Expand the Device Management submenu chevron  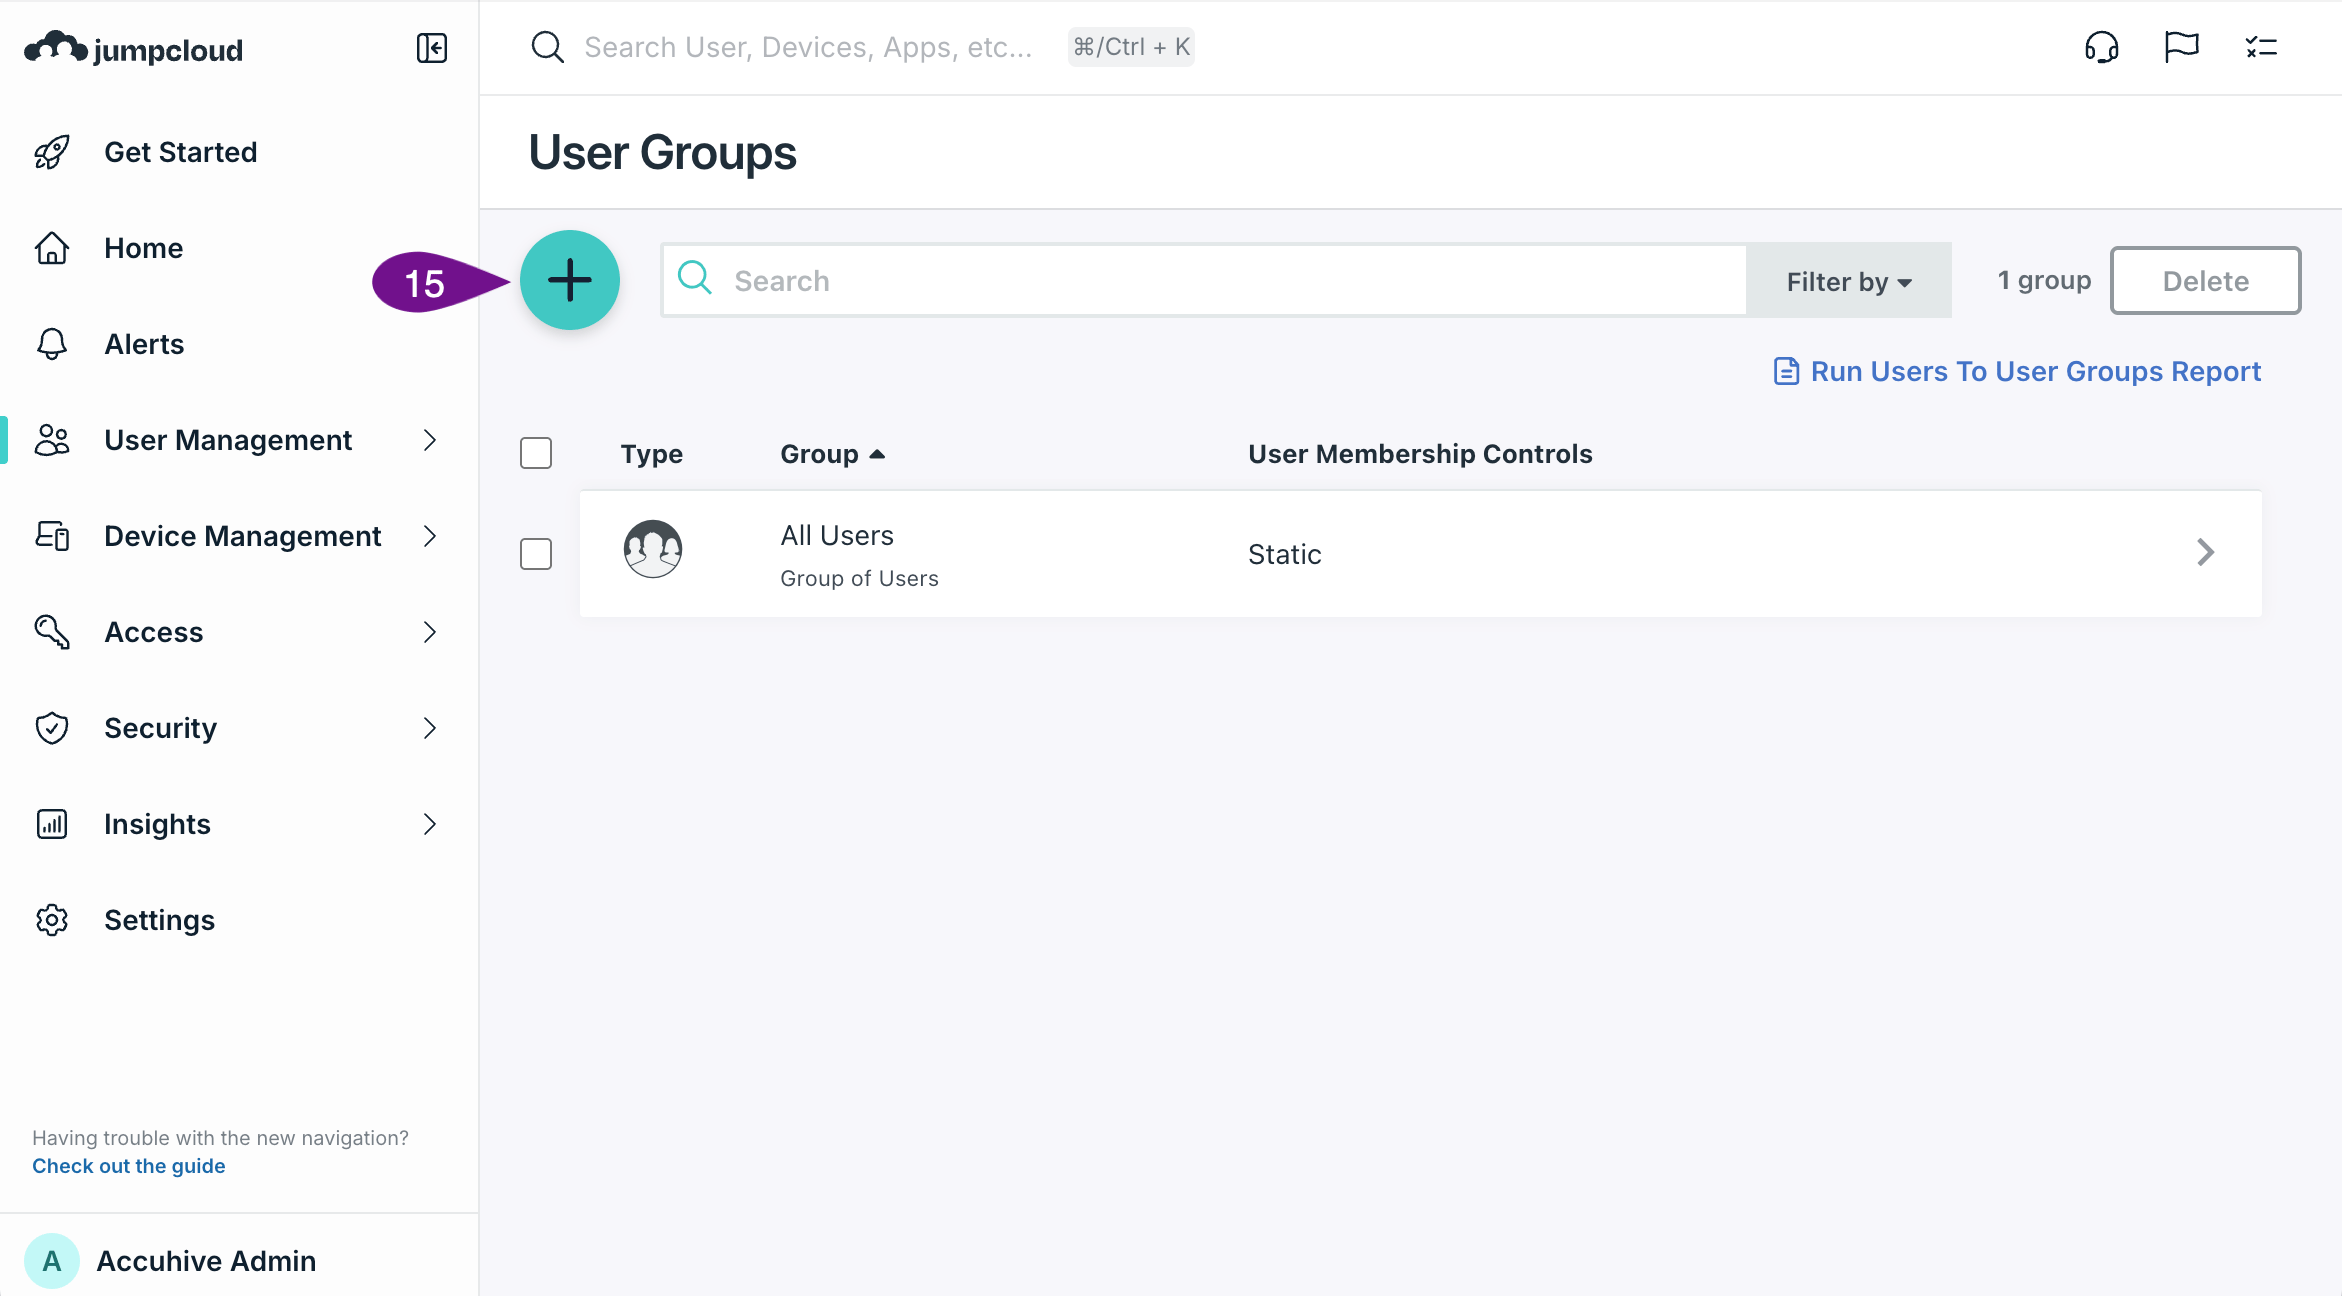pos(430,536)
